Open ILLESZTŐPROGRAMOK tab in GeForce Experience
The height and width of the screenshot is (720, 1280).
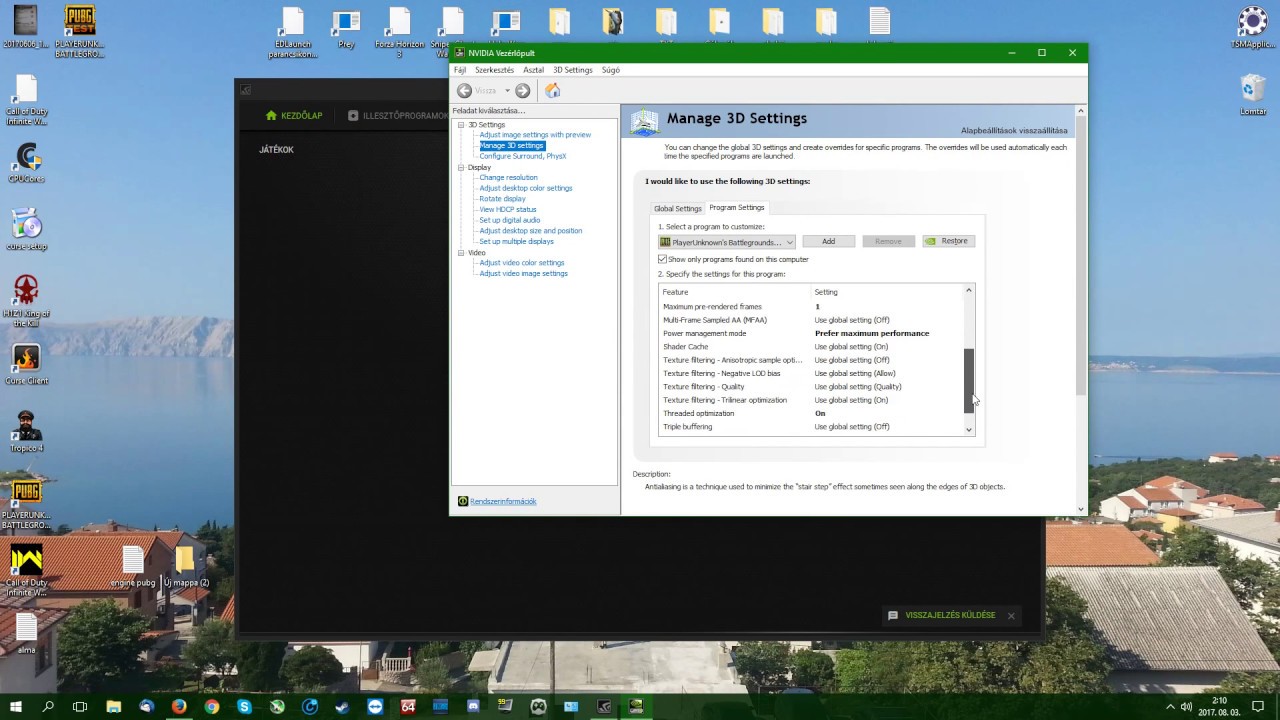398,116
